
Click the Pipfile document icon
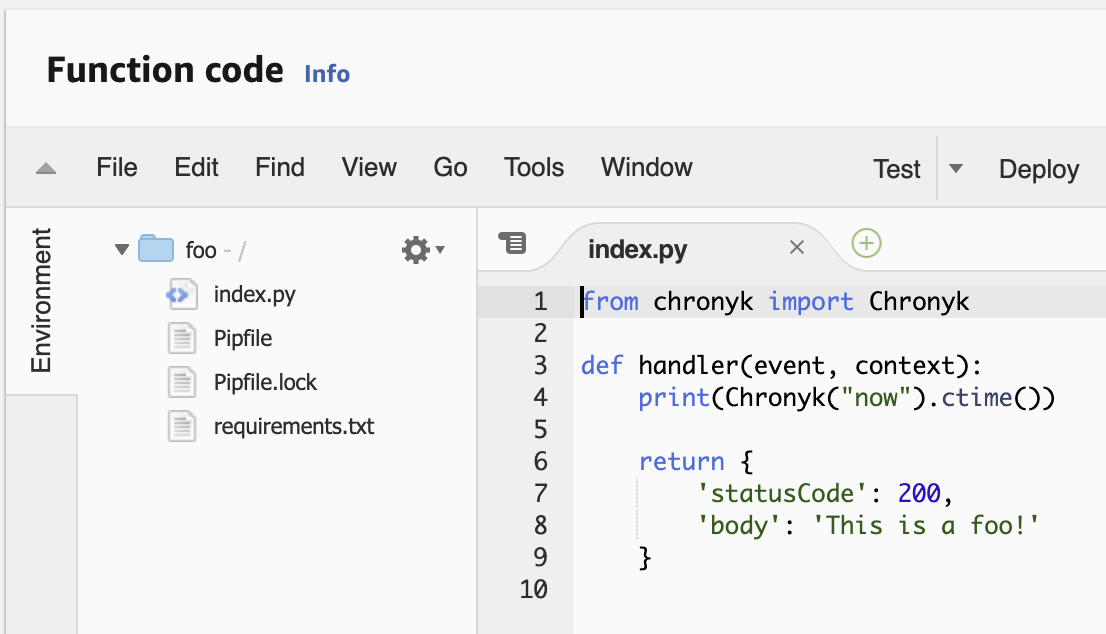click(180, 338)
